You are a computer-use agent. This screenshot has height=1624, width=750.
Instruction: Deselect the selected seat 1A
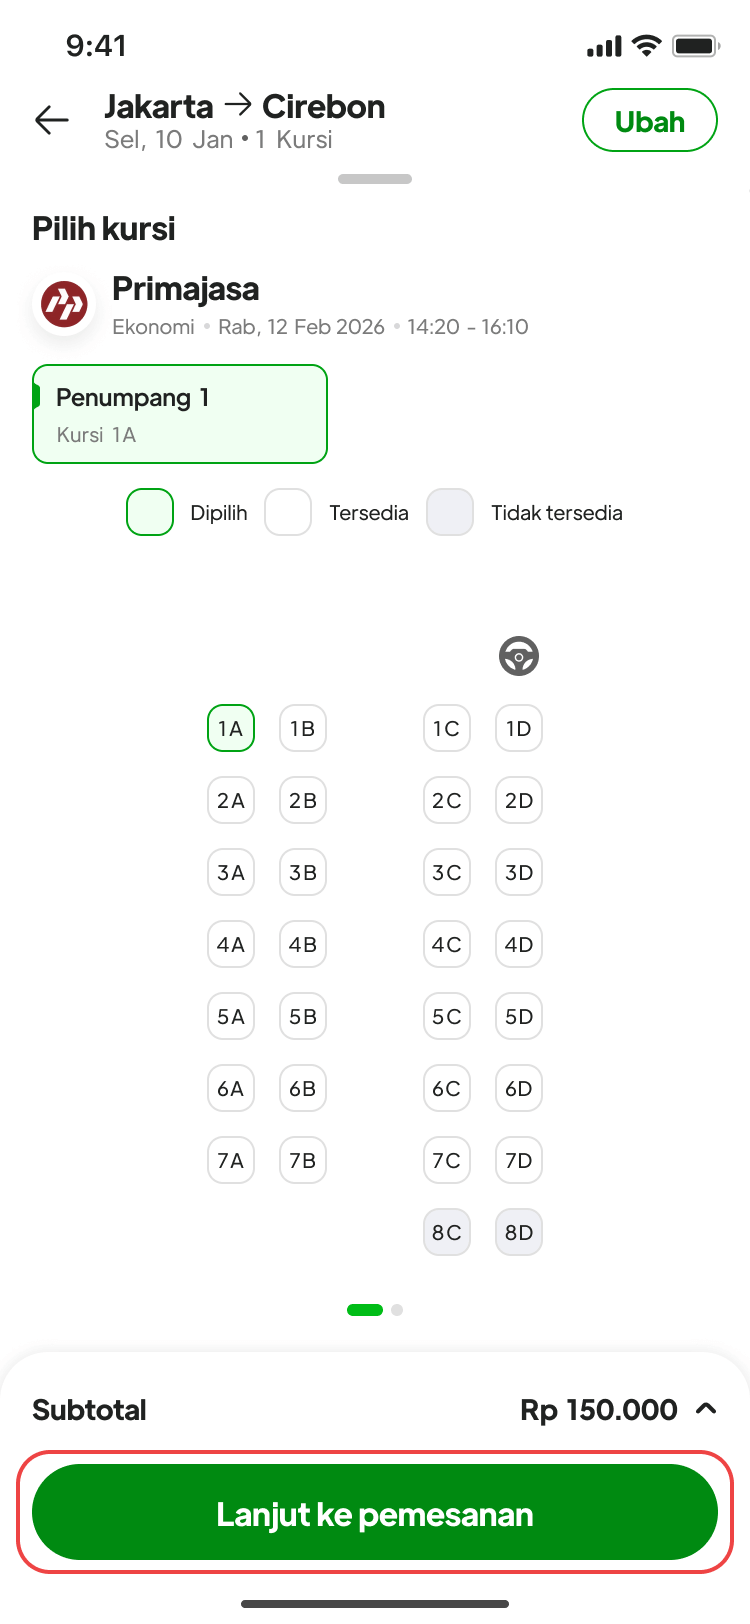click(x=231, y=729)
